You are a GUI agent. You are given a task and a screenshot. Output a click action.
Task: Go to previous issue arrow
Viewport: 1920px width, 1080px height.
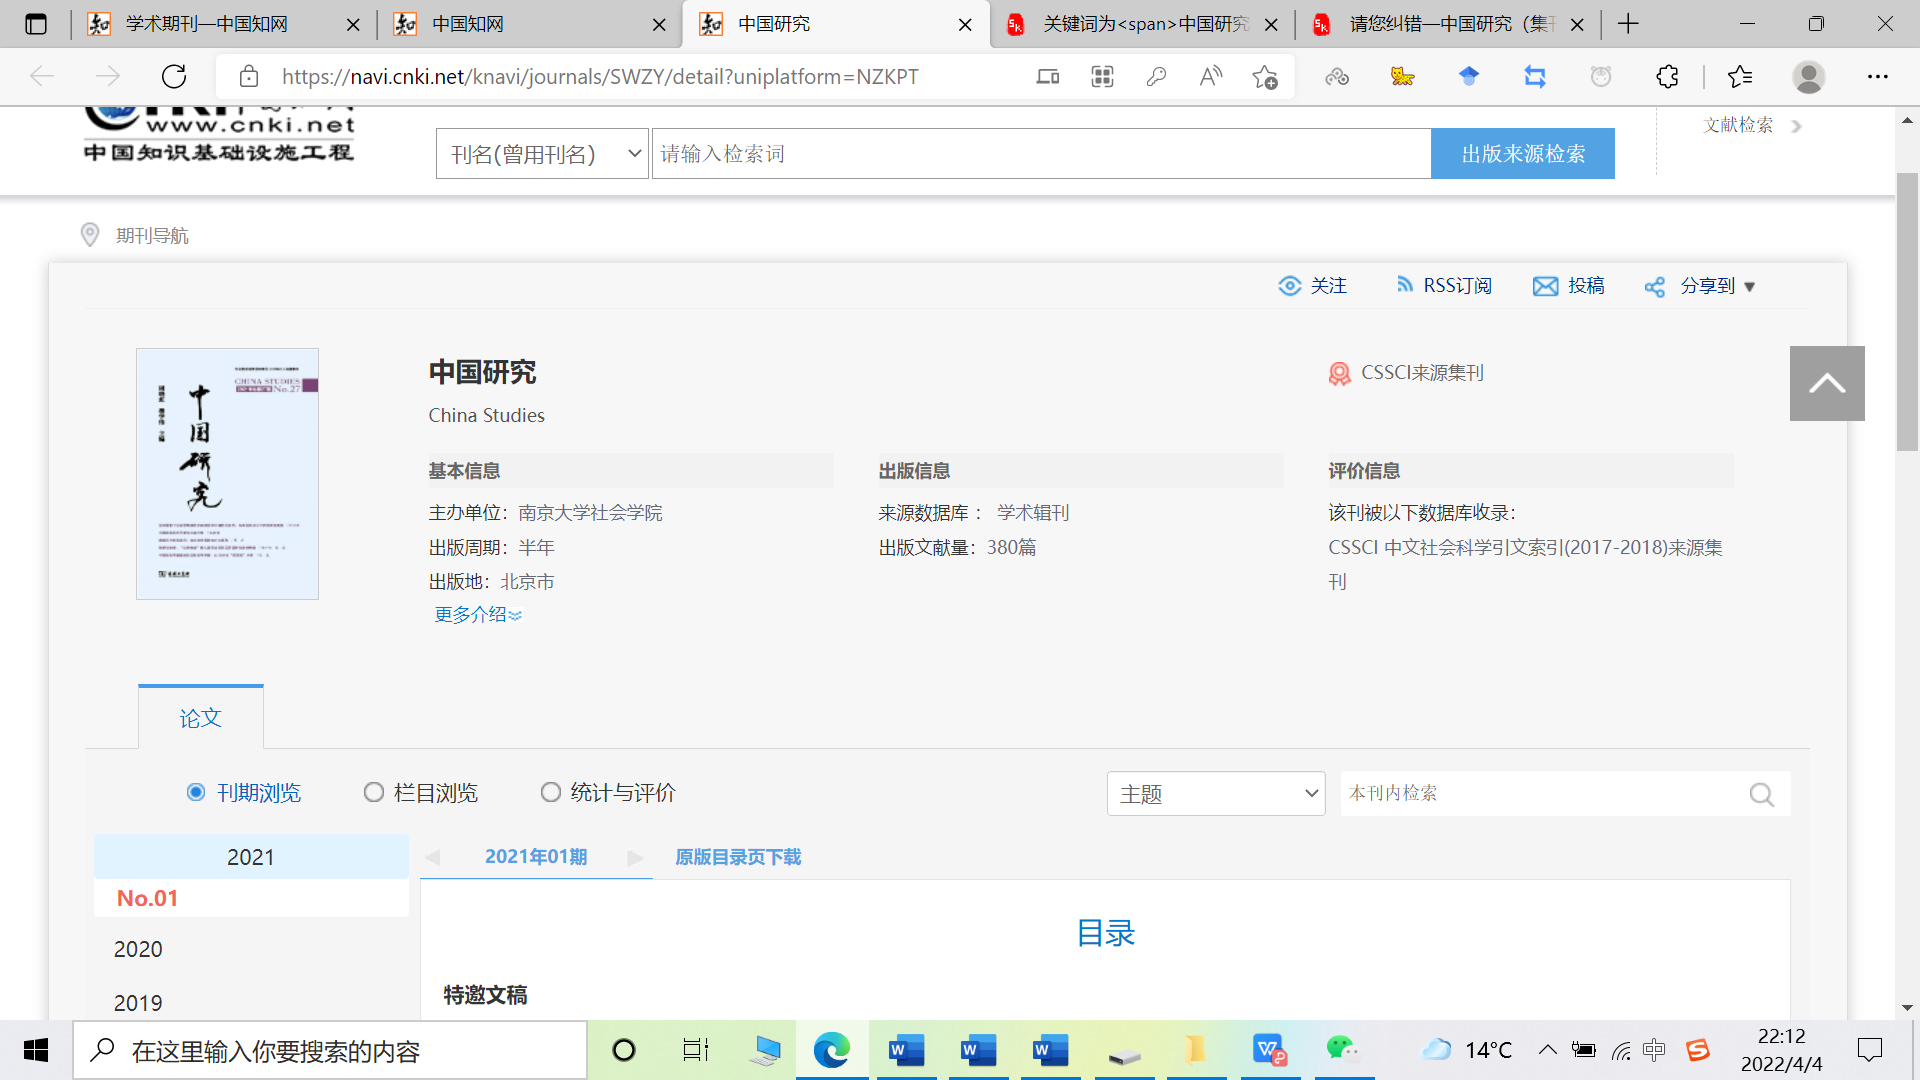click(x=432, y=857)
